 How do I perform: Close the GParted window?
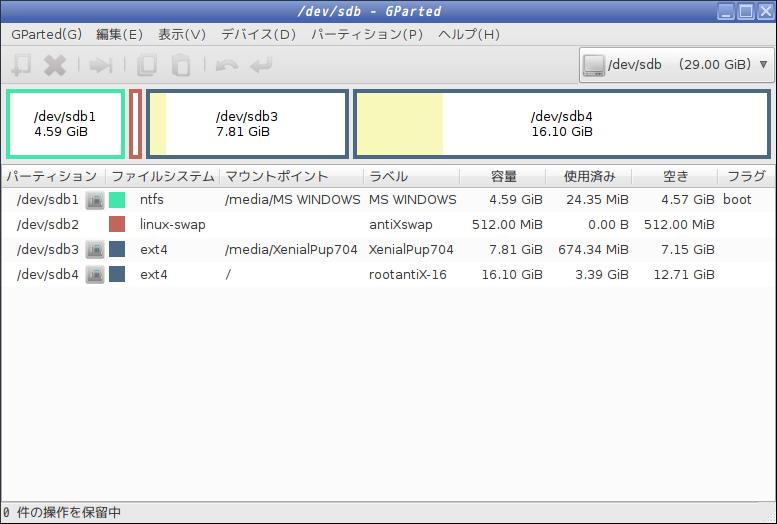pos(766,11)
